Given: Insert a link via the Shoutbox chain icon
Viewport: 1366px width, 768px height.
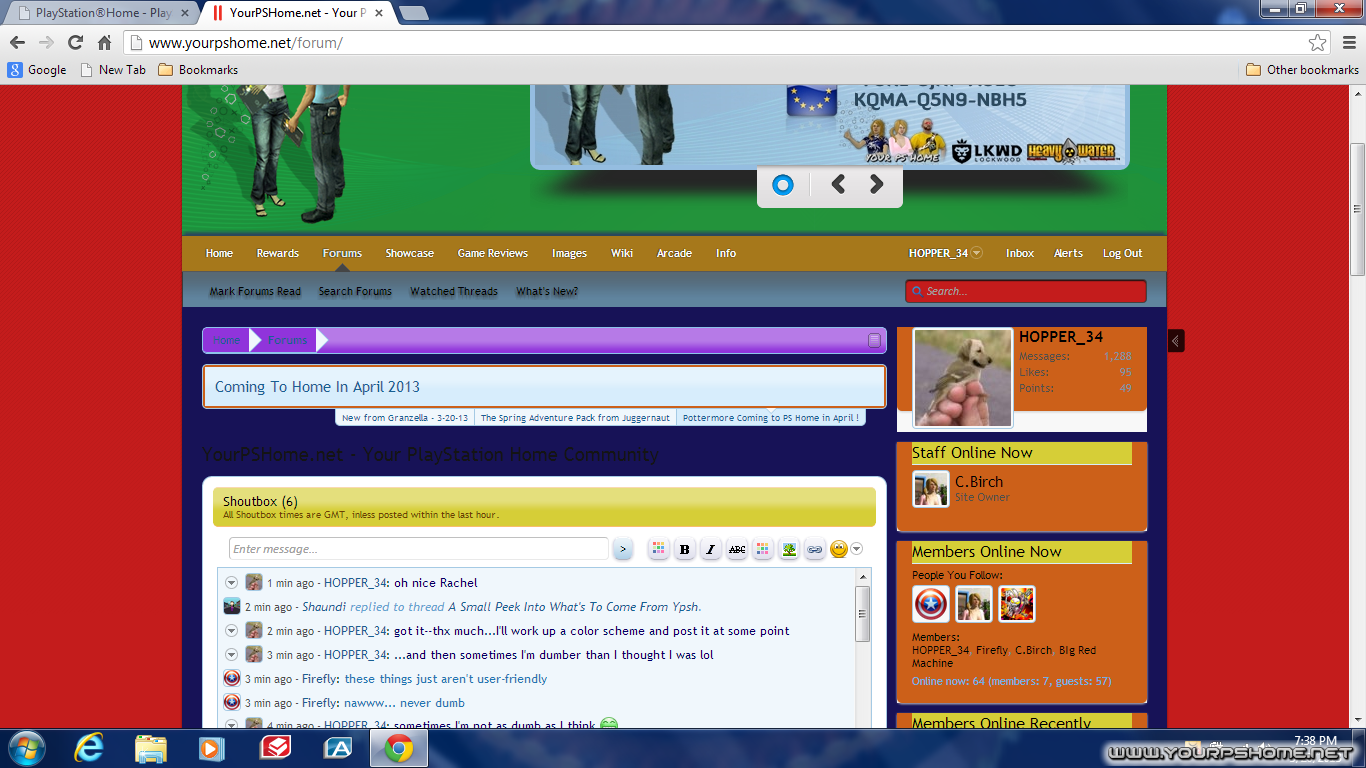Looking at the screenshot, I should (x=815, y=549).
